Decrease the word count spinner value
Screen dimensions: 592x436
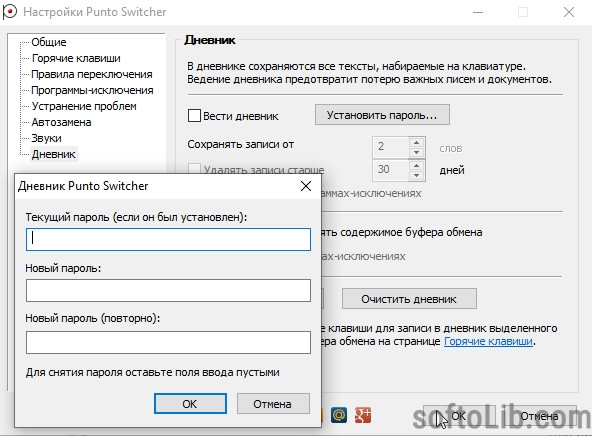click(x=416, y=152)
